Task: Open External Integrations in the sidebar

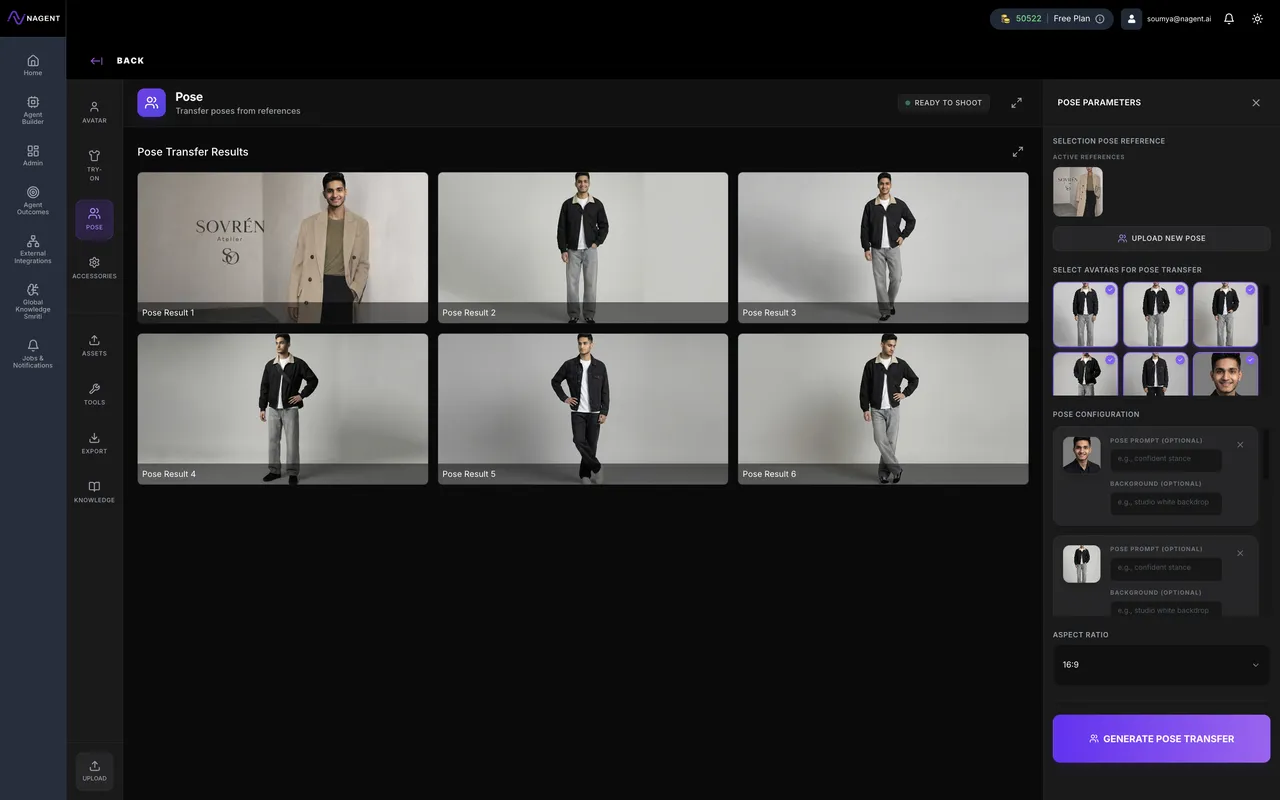Action: [x=33, y=249]
